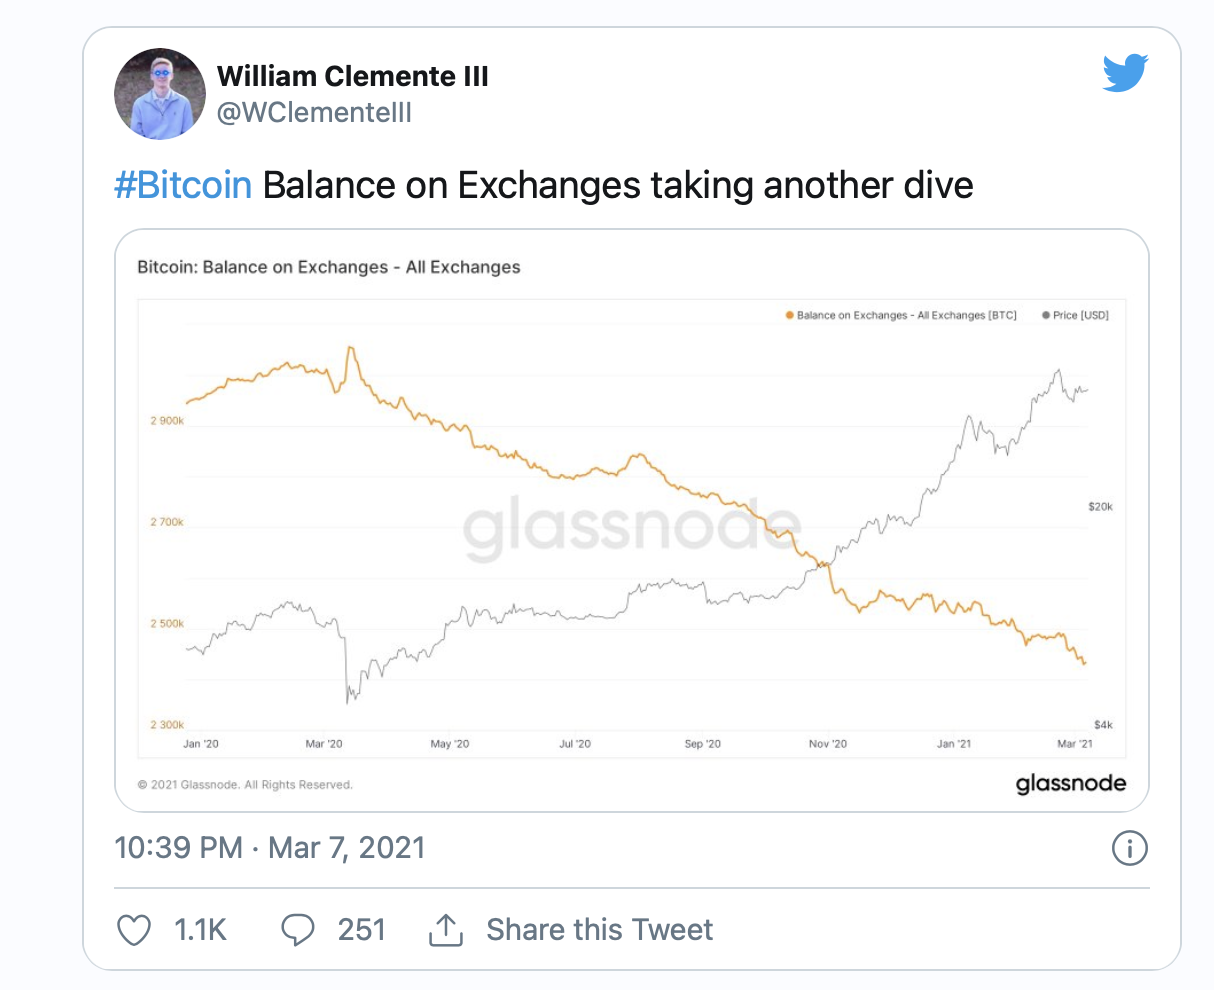Open the tweet info circle icon
The height and width of the screenshot is (990, 1214).
coord(1129,849)
